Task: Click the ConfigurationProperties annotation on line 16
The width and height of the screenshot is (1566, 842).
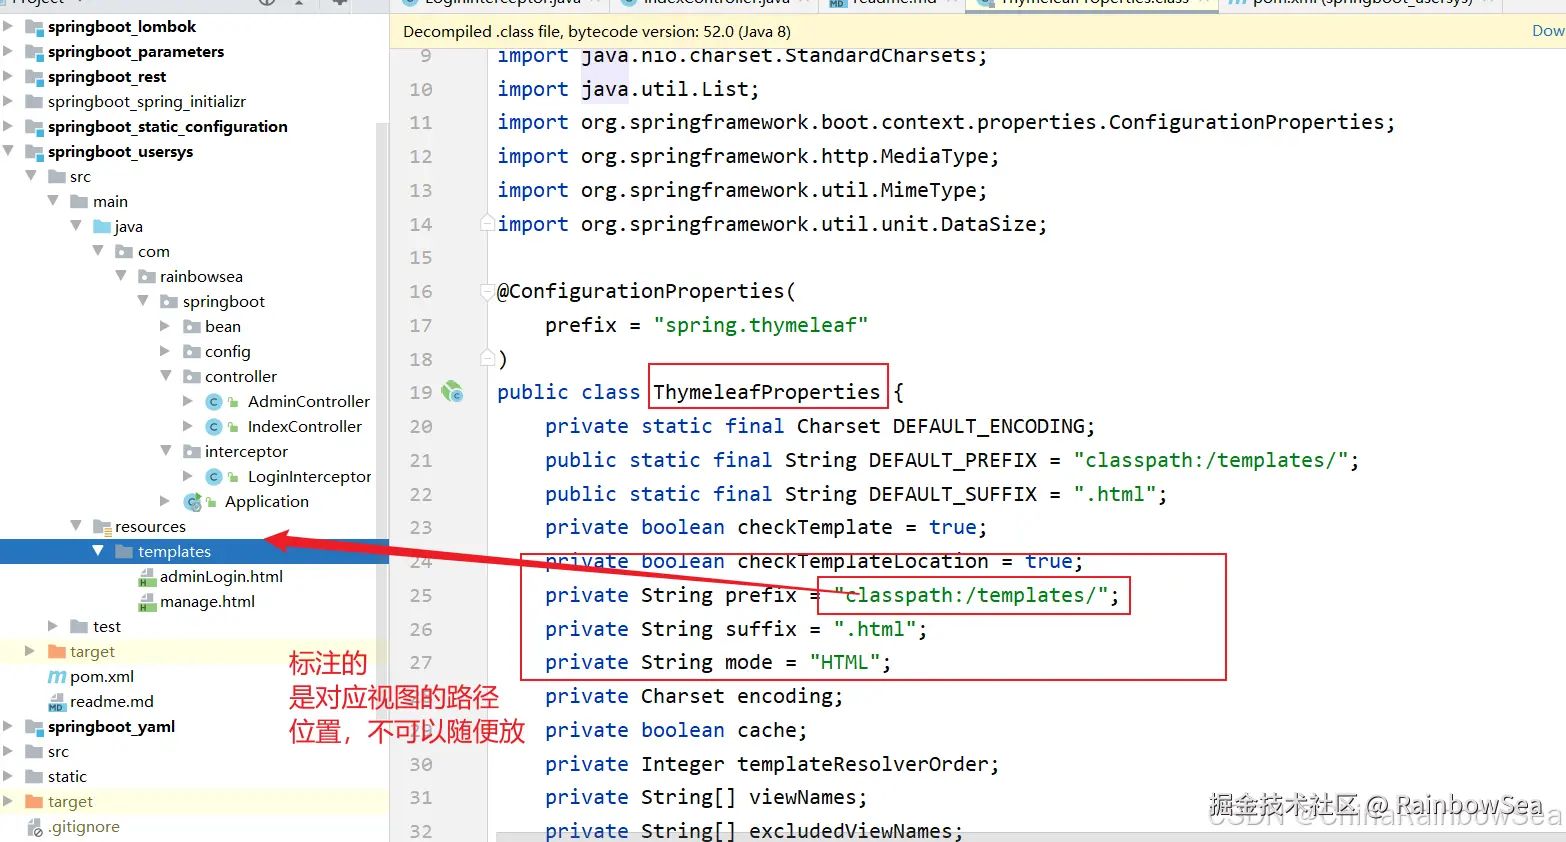Action: (640, 291)
